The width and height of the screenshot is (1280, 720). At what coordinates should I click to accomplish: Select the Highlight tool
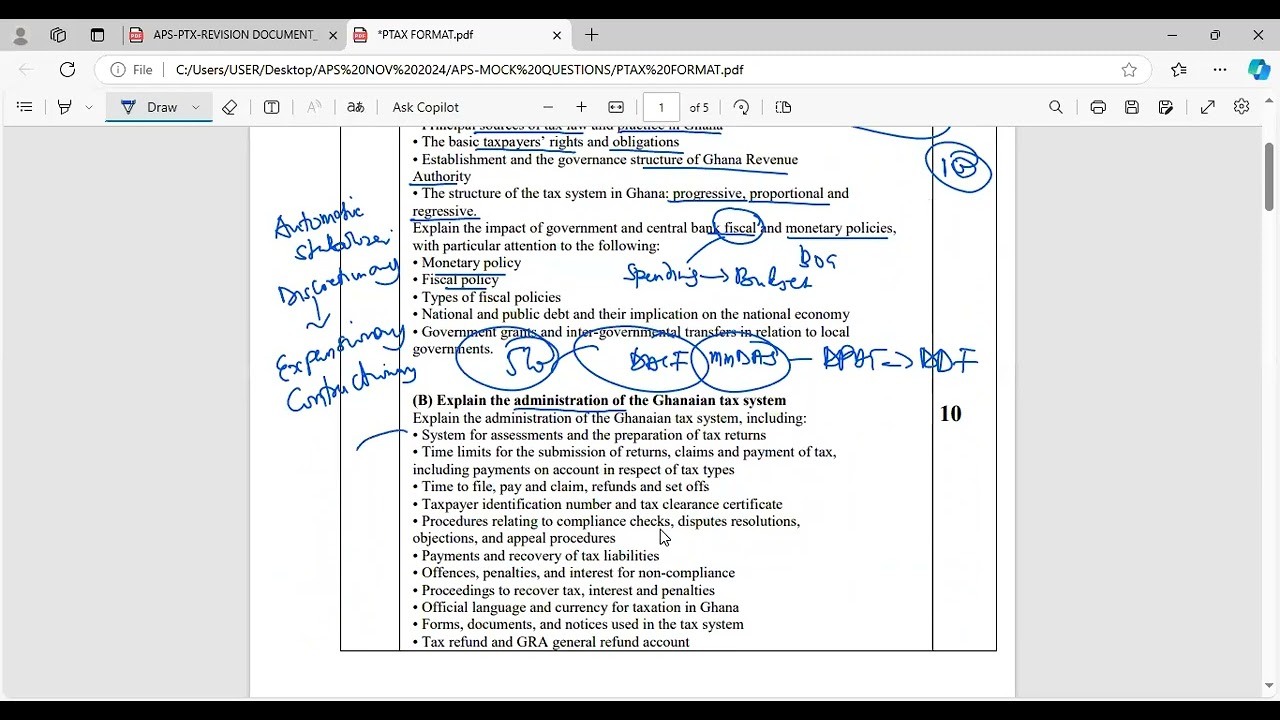pos(65,107)
